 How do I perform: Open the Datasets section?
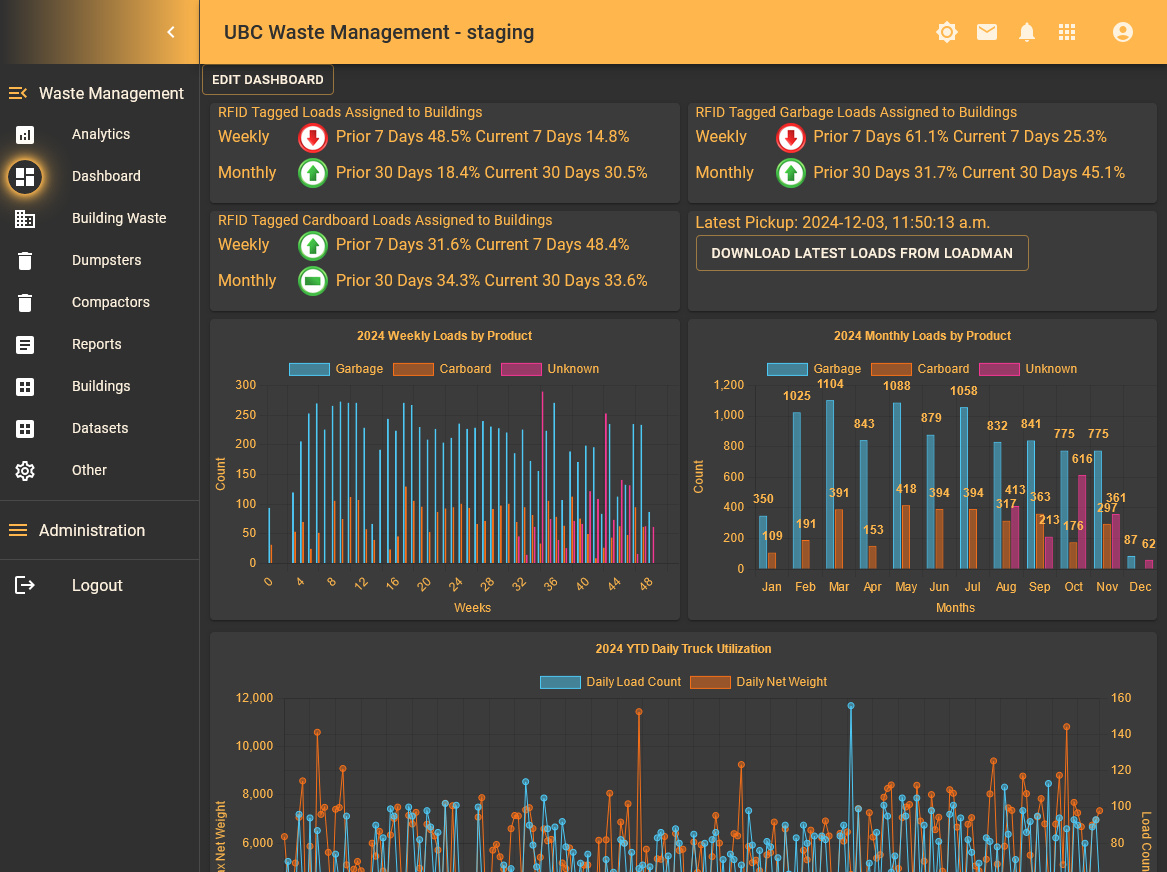pyautogui.click(x=100, y=428)
